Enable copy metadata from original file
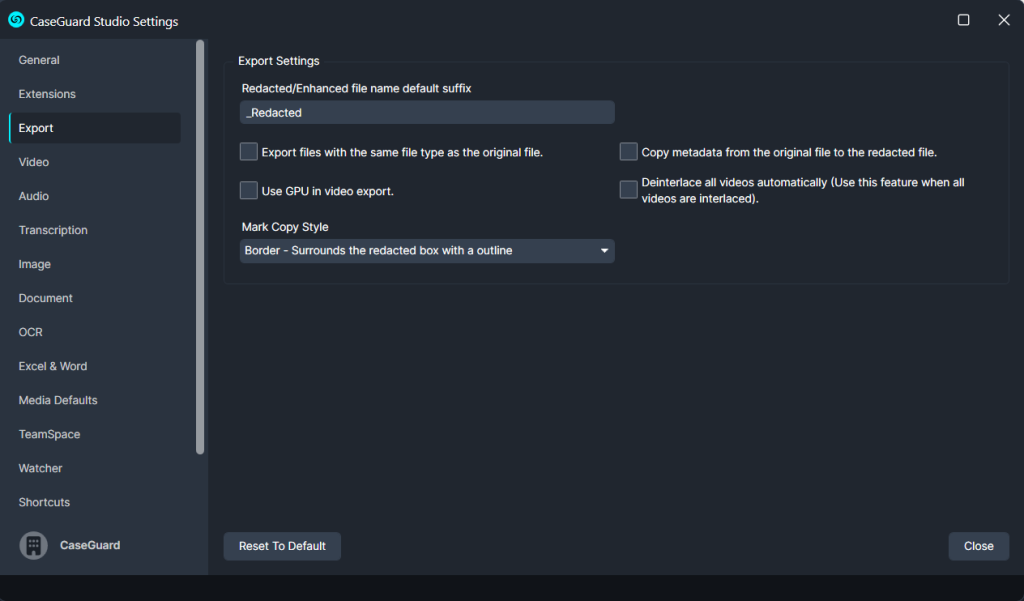1024x601 pixels. [628, 152]
